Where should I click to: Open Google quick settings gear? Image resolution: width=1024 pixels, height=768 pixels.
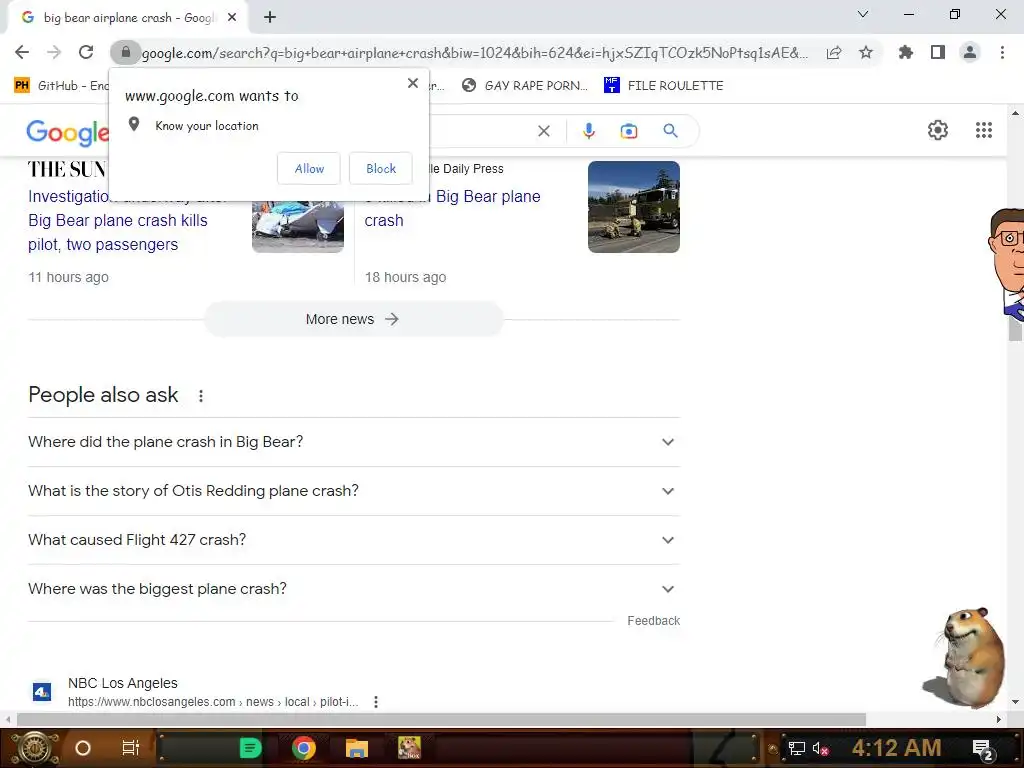click(x=938, y=130)
